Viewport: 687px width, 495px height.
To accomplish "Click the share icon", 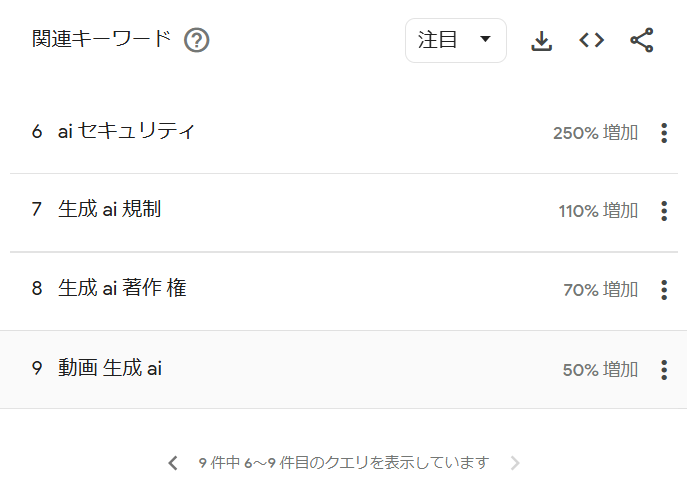I will click(642, 40).
